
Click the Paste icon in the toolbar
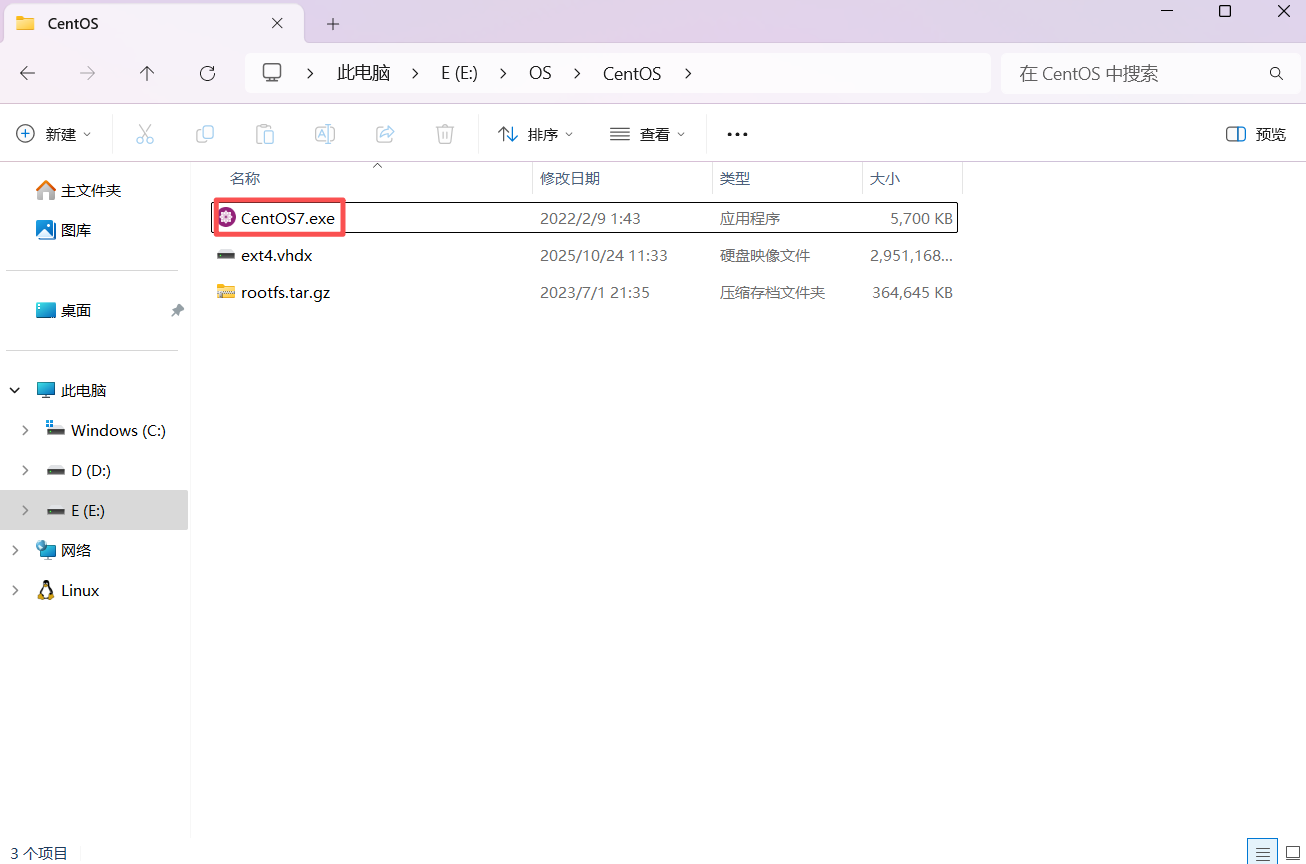[265, 133]
